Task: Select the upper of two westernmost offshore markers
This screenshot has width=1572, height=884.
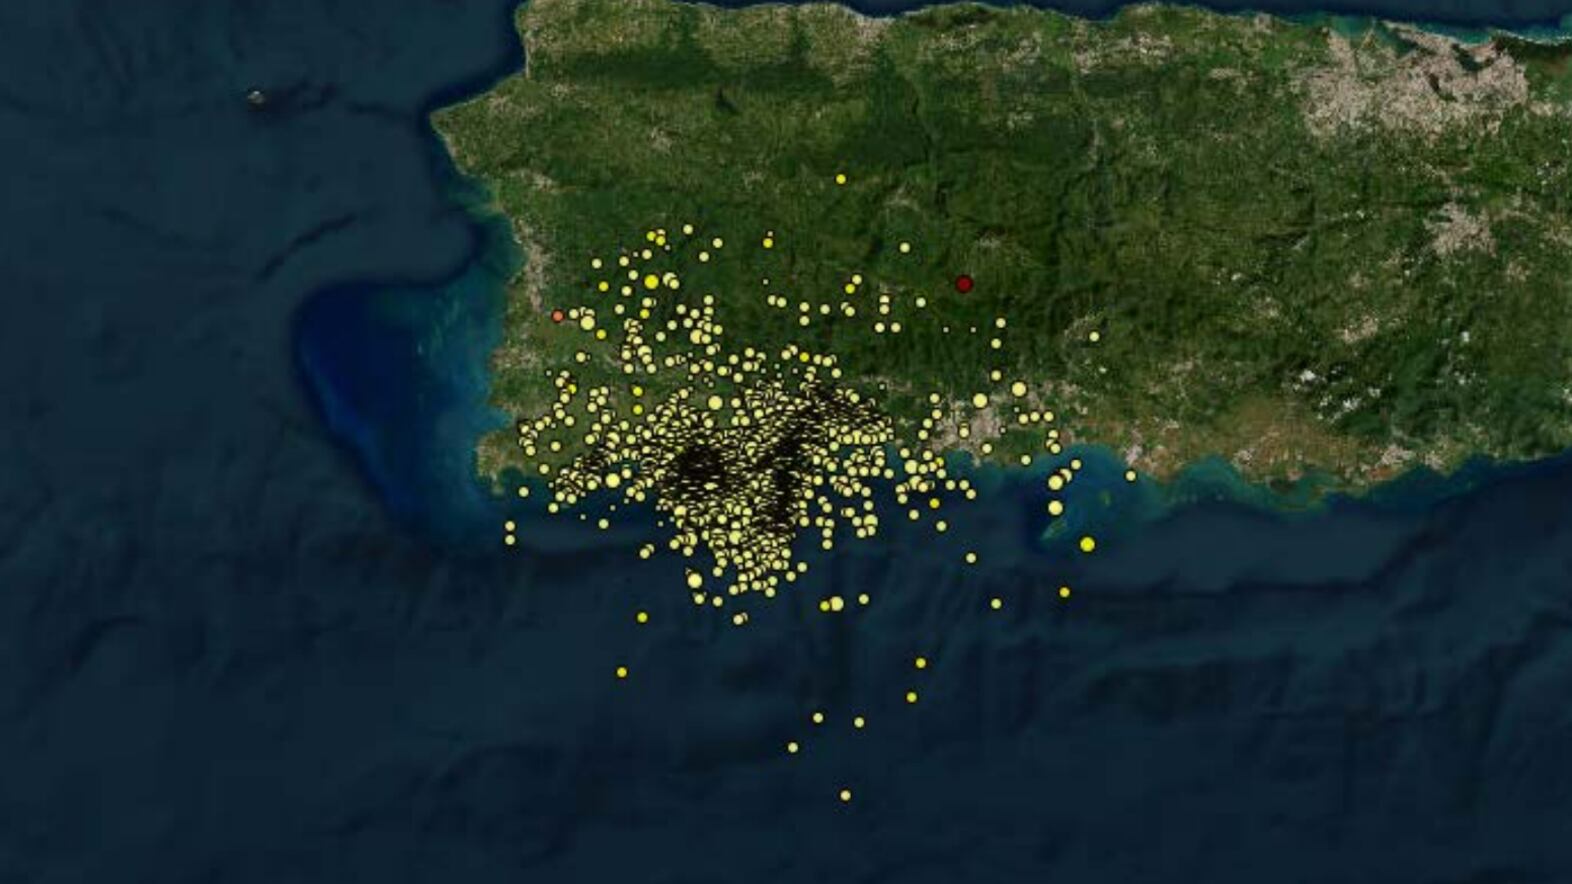Action: click(x=510, y=526)
